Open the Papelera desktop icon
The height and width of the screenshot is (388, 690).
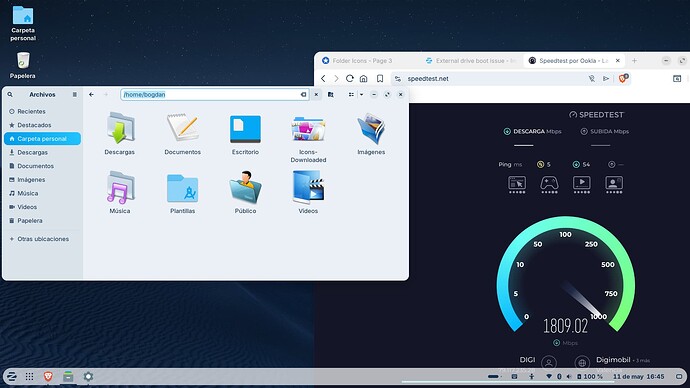pyautogui.click(x=23, y=65)
